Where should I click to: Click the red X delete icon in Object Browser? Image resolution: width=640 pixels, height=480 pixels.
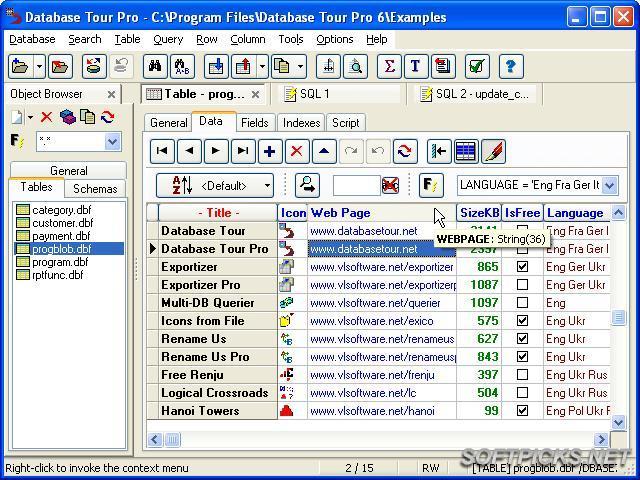[47, 118]
